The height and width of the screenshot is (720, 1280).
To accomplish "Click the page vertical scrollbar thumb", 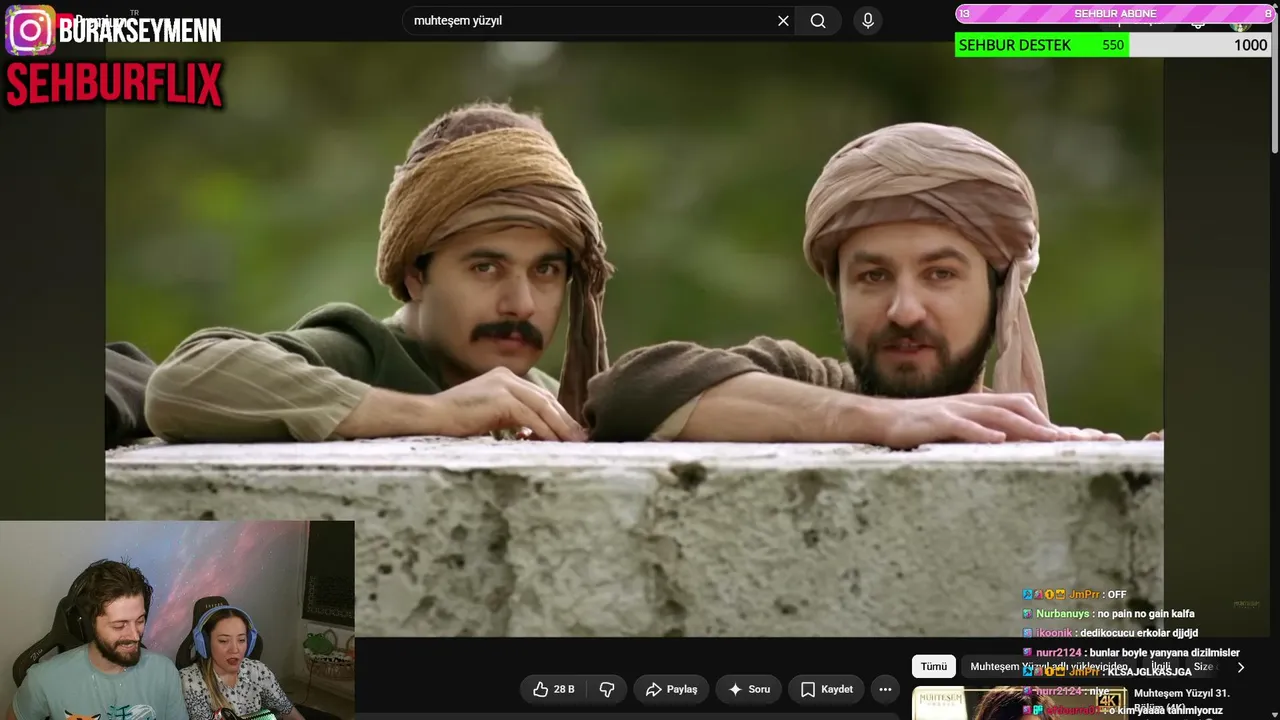I will pos(1275,85).
